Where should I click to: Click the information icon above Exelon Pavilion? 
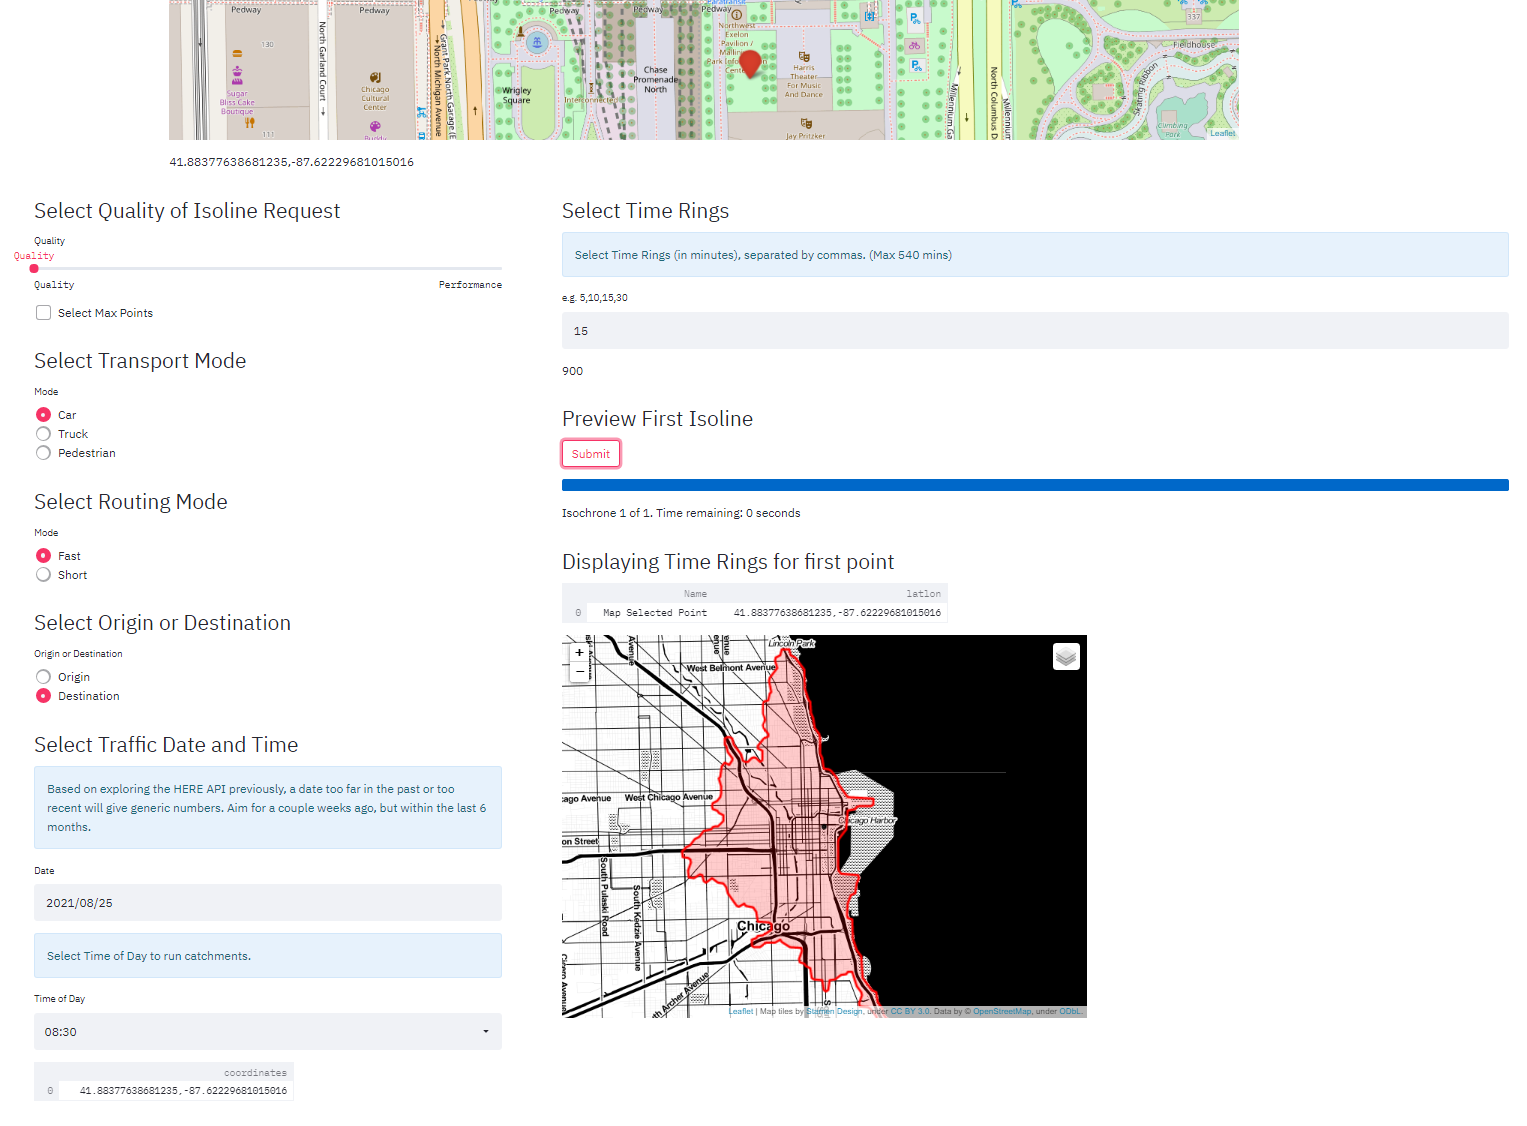(x=737, y=15)
